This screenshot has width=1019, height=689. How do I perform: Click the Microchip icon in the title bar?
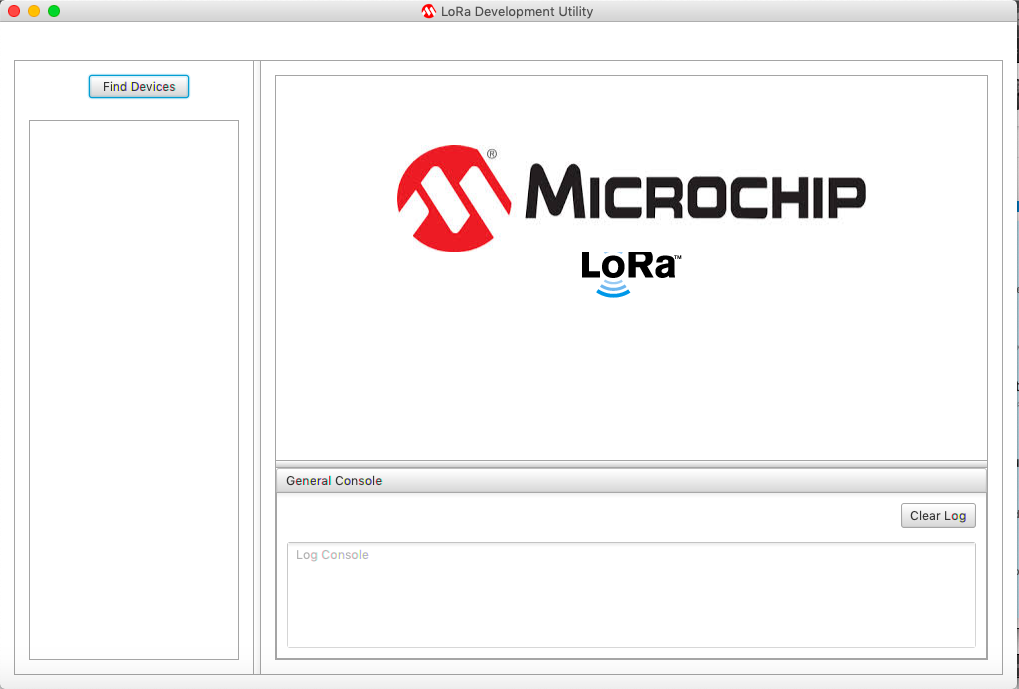click(428, 11)
